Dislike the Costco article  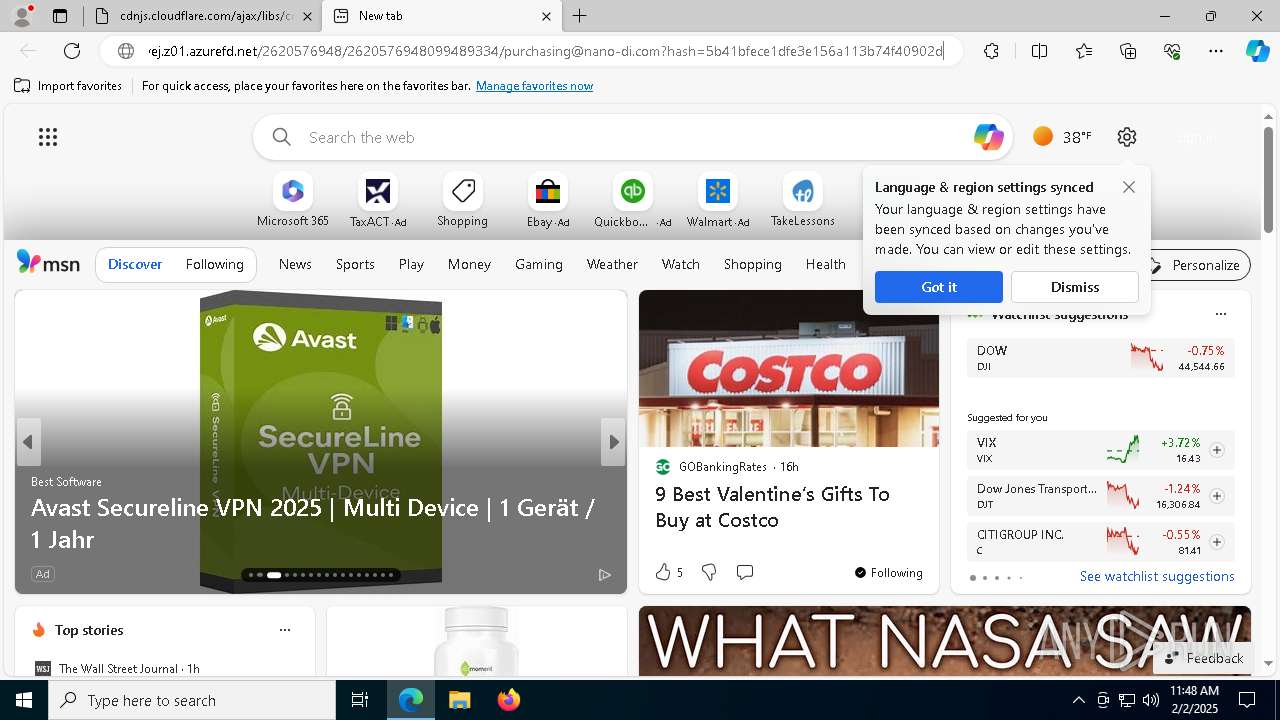(x=709, y=572)
